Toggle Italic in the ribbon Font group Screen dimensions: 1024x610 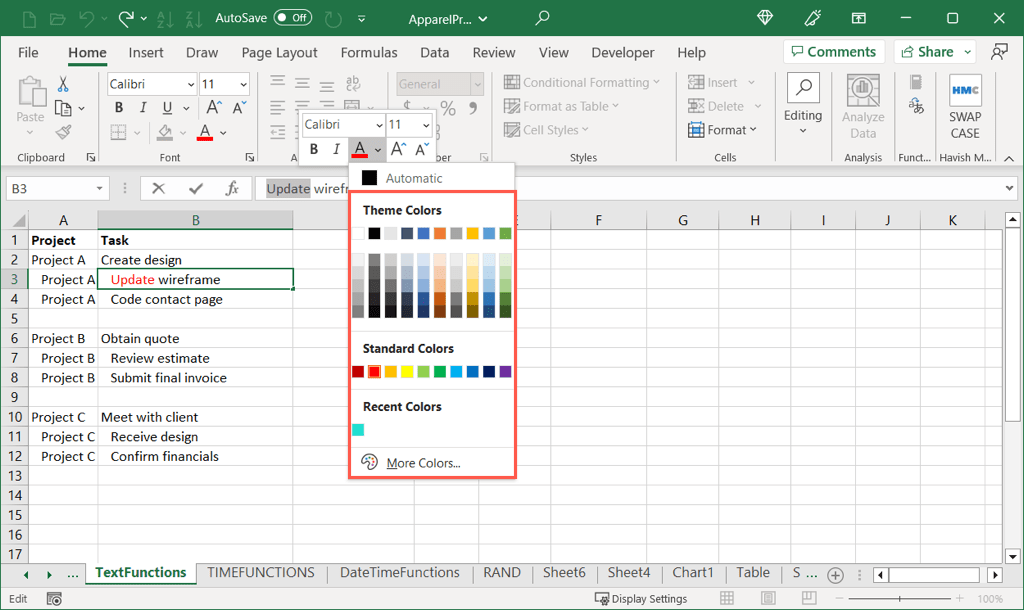[143, 108]
